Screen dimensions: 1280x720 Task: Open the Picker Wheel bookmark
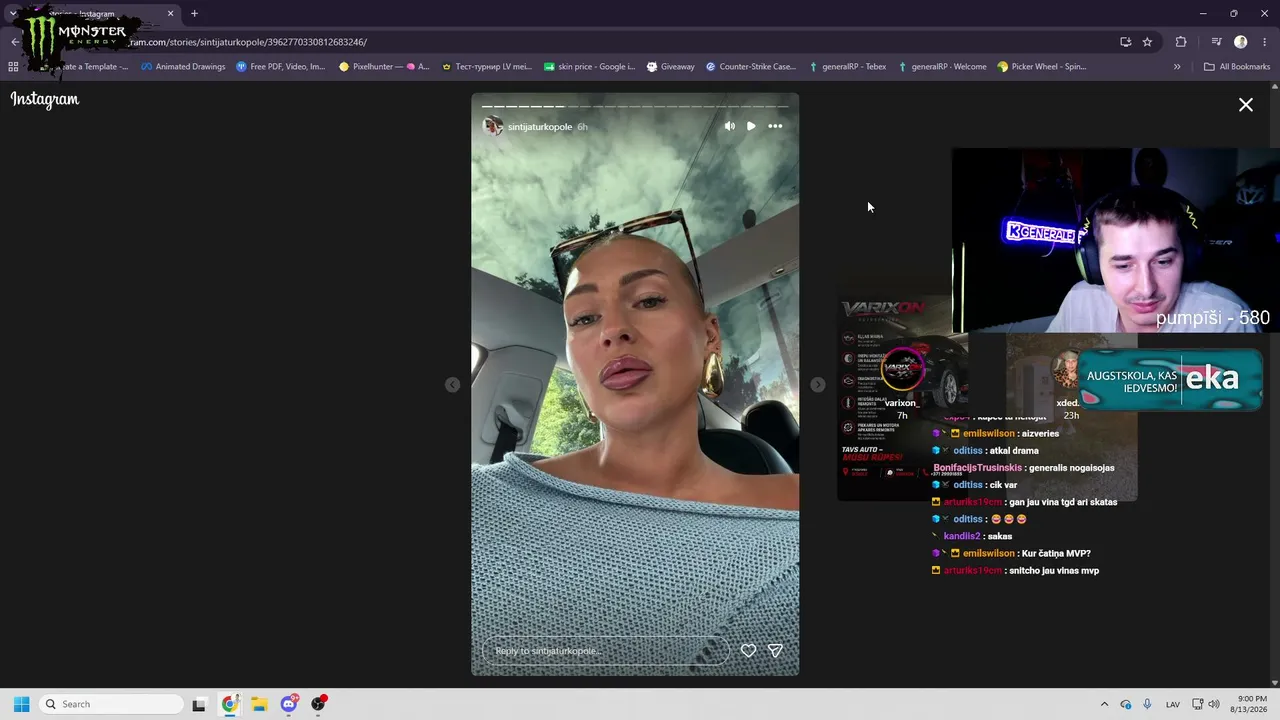pos(1042,67)
